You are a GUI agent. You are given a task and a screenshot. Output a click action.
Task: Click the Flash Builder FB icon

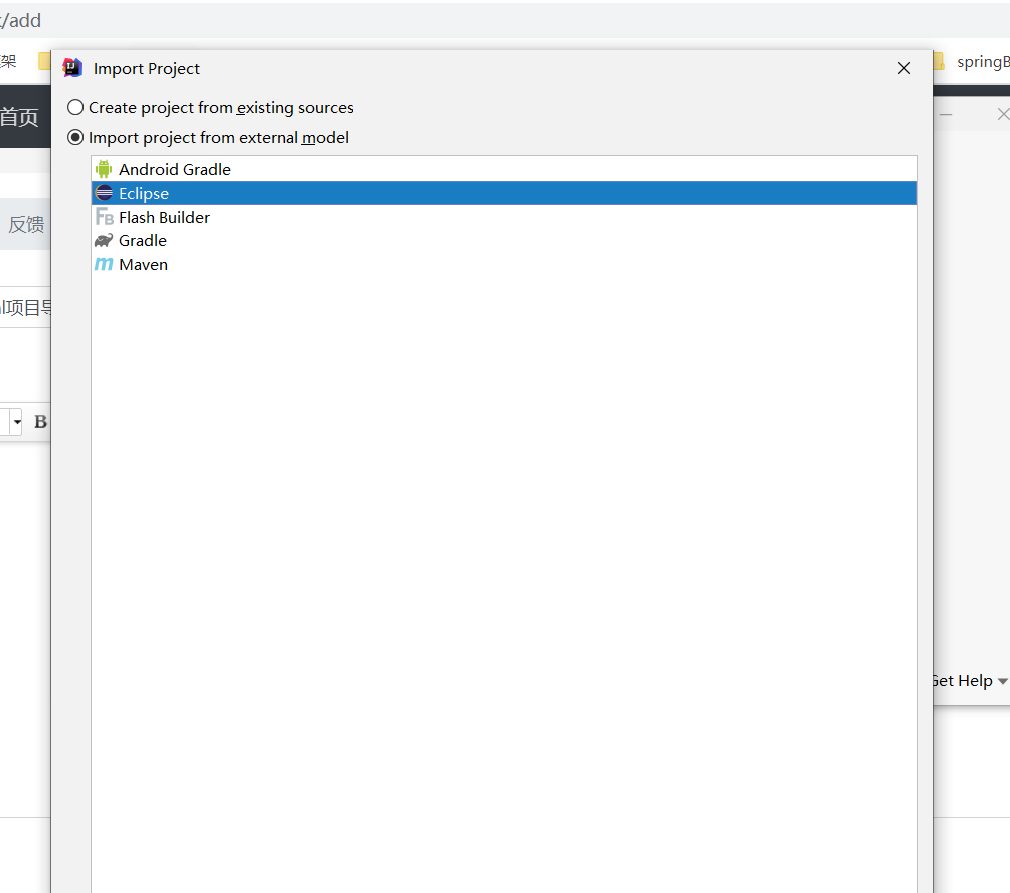[x=104, y=217]
